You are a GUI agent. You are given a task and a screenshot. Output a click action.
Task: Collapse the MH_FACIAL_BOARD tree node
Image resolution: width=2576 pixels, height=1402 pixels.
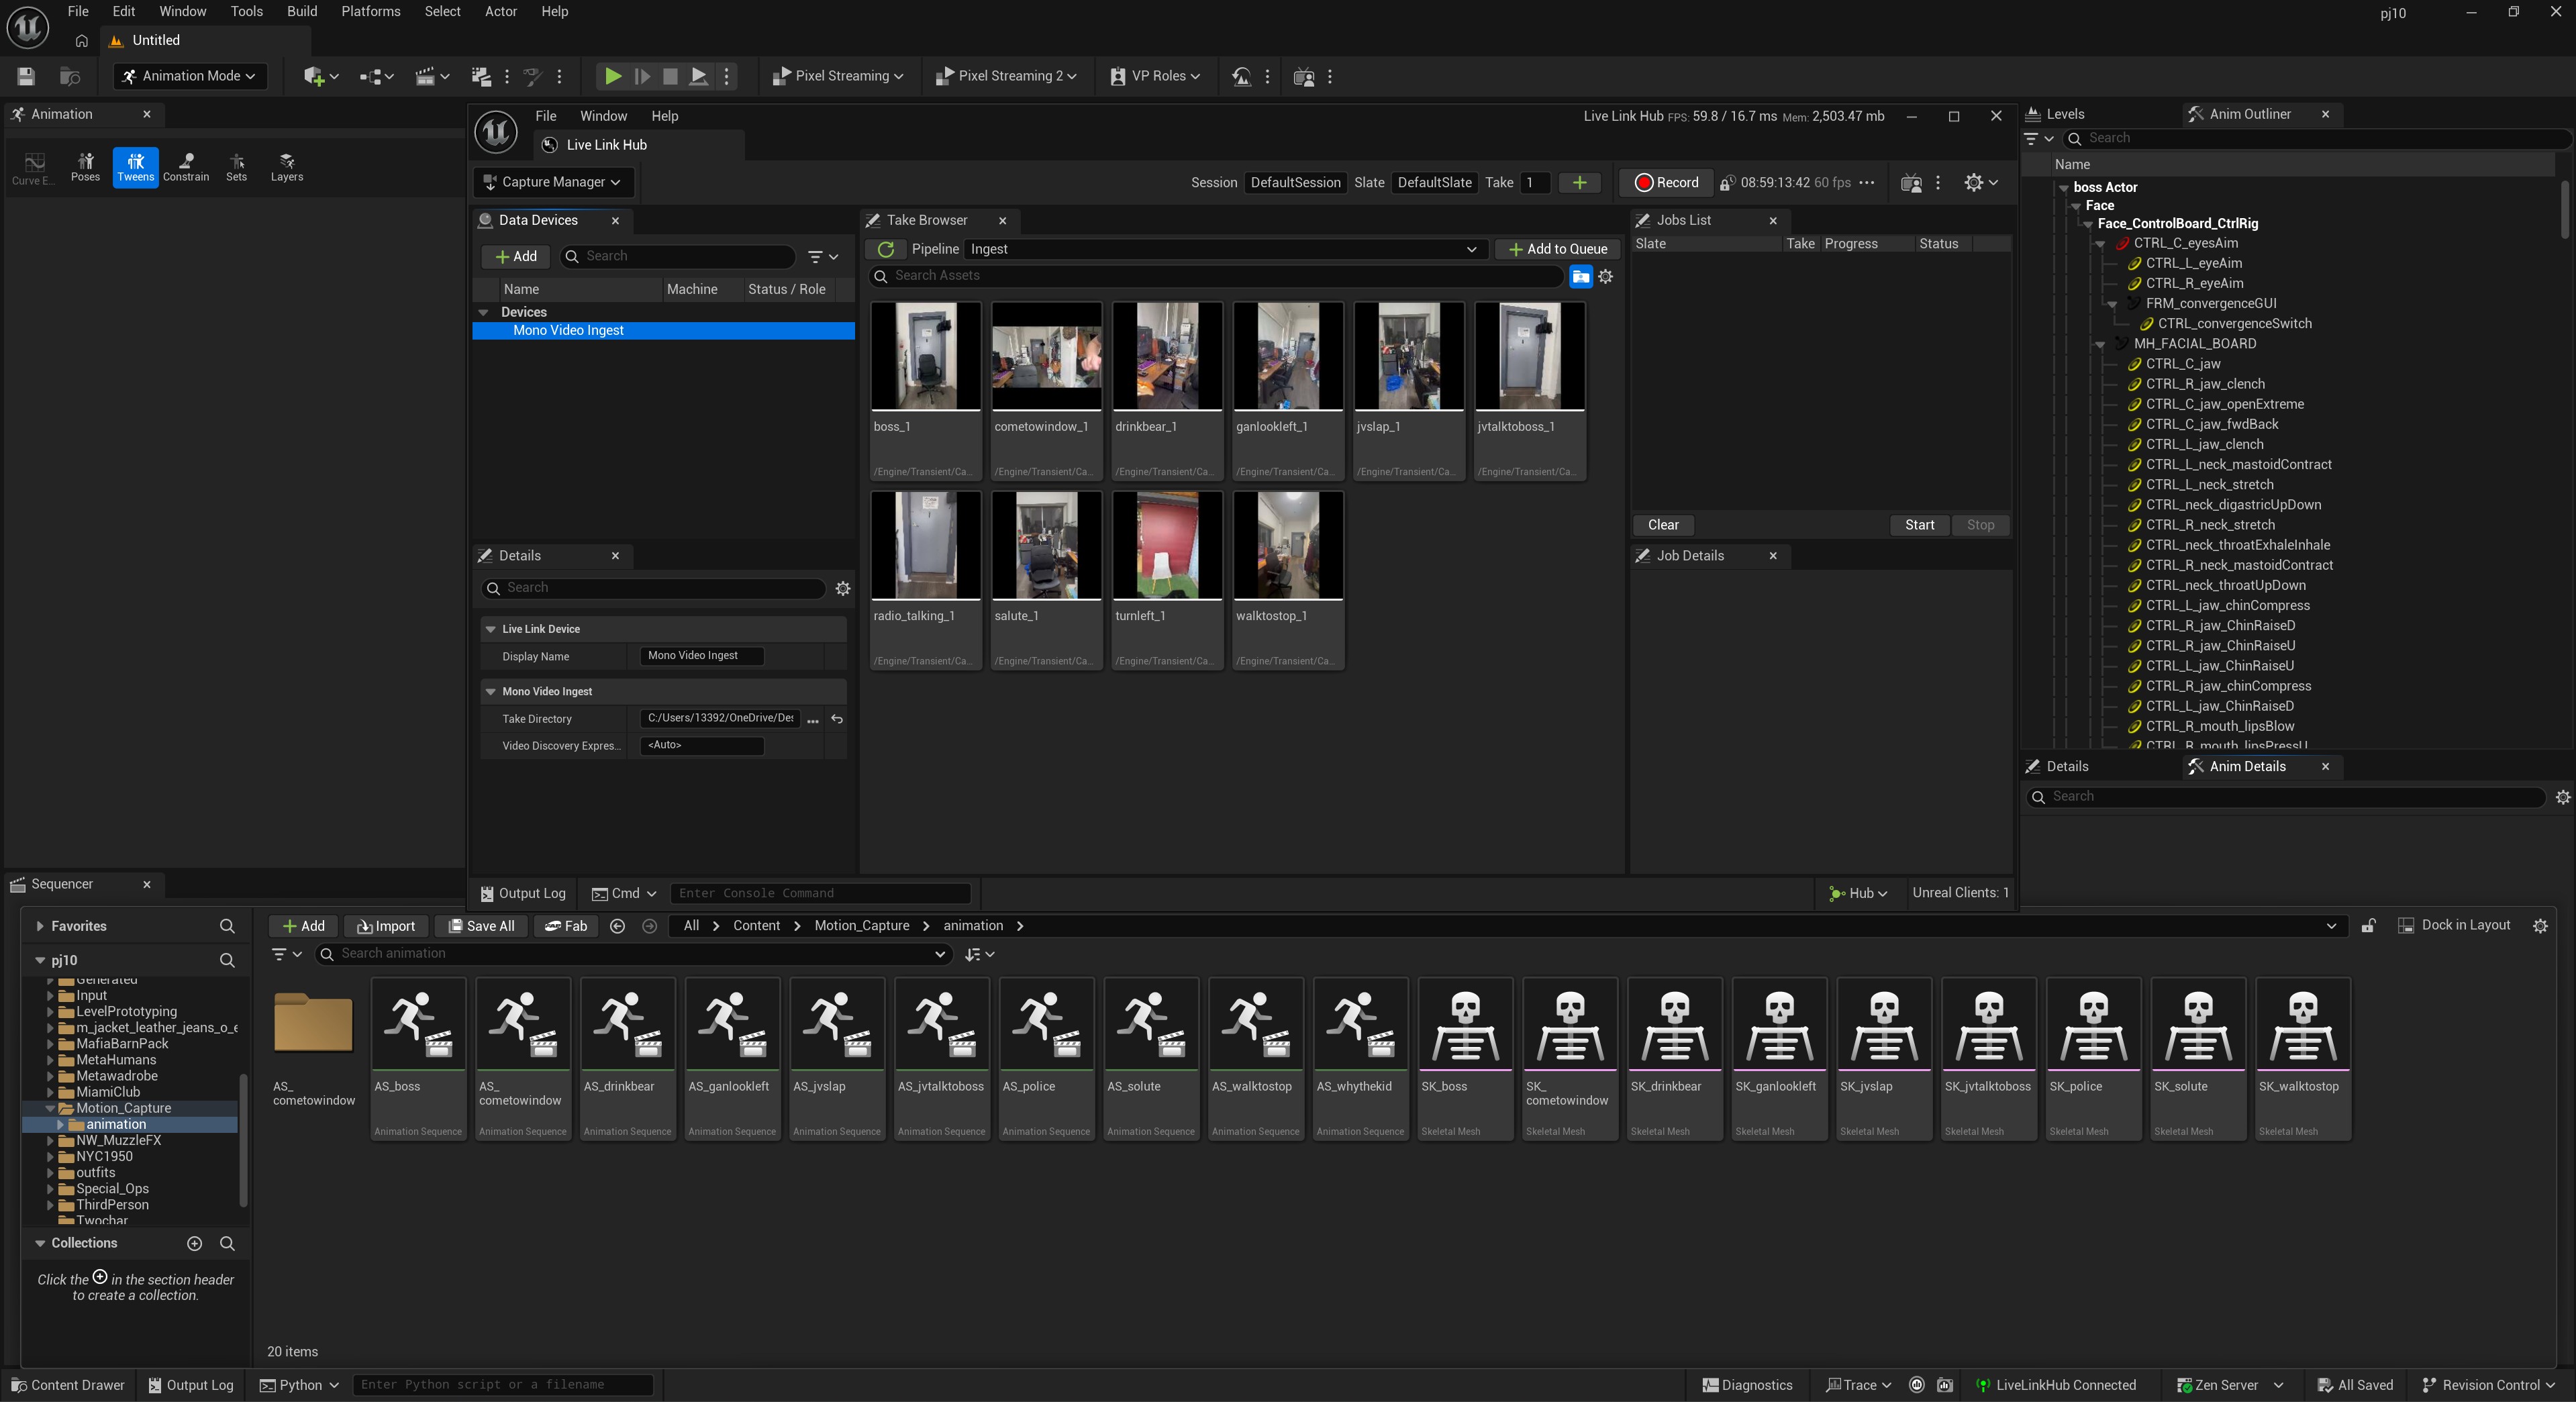(x=2101, y=344)
